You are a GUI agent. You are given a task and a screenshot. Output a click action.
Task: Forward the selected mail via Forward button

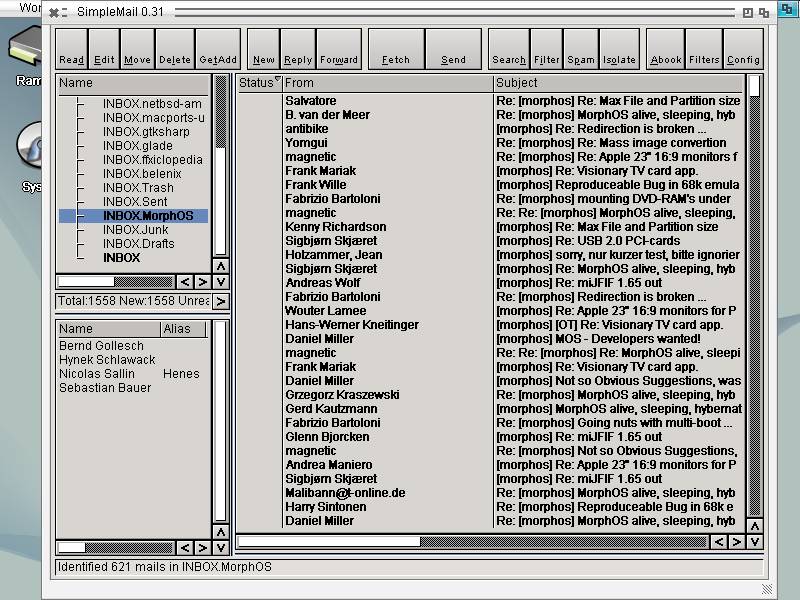339,49
